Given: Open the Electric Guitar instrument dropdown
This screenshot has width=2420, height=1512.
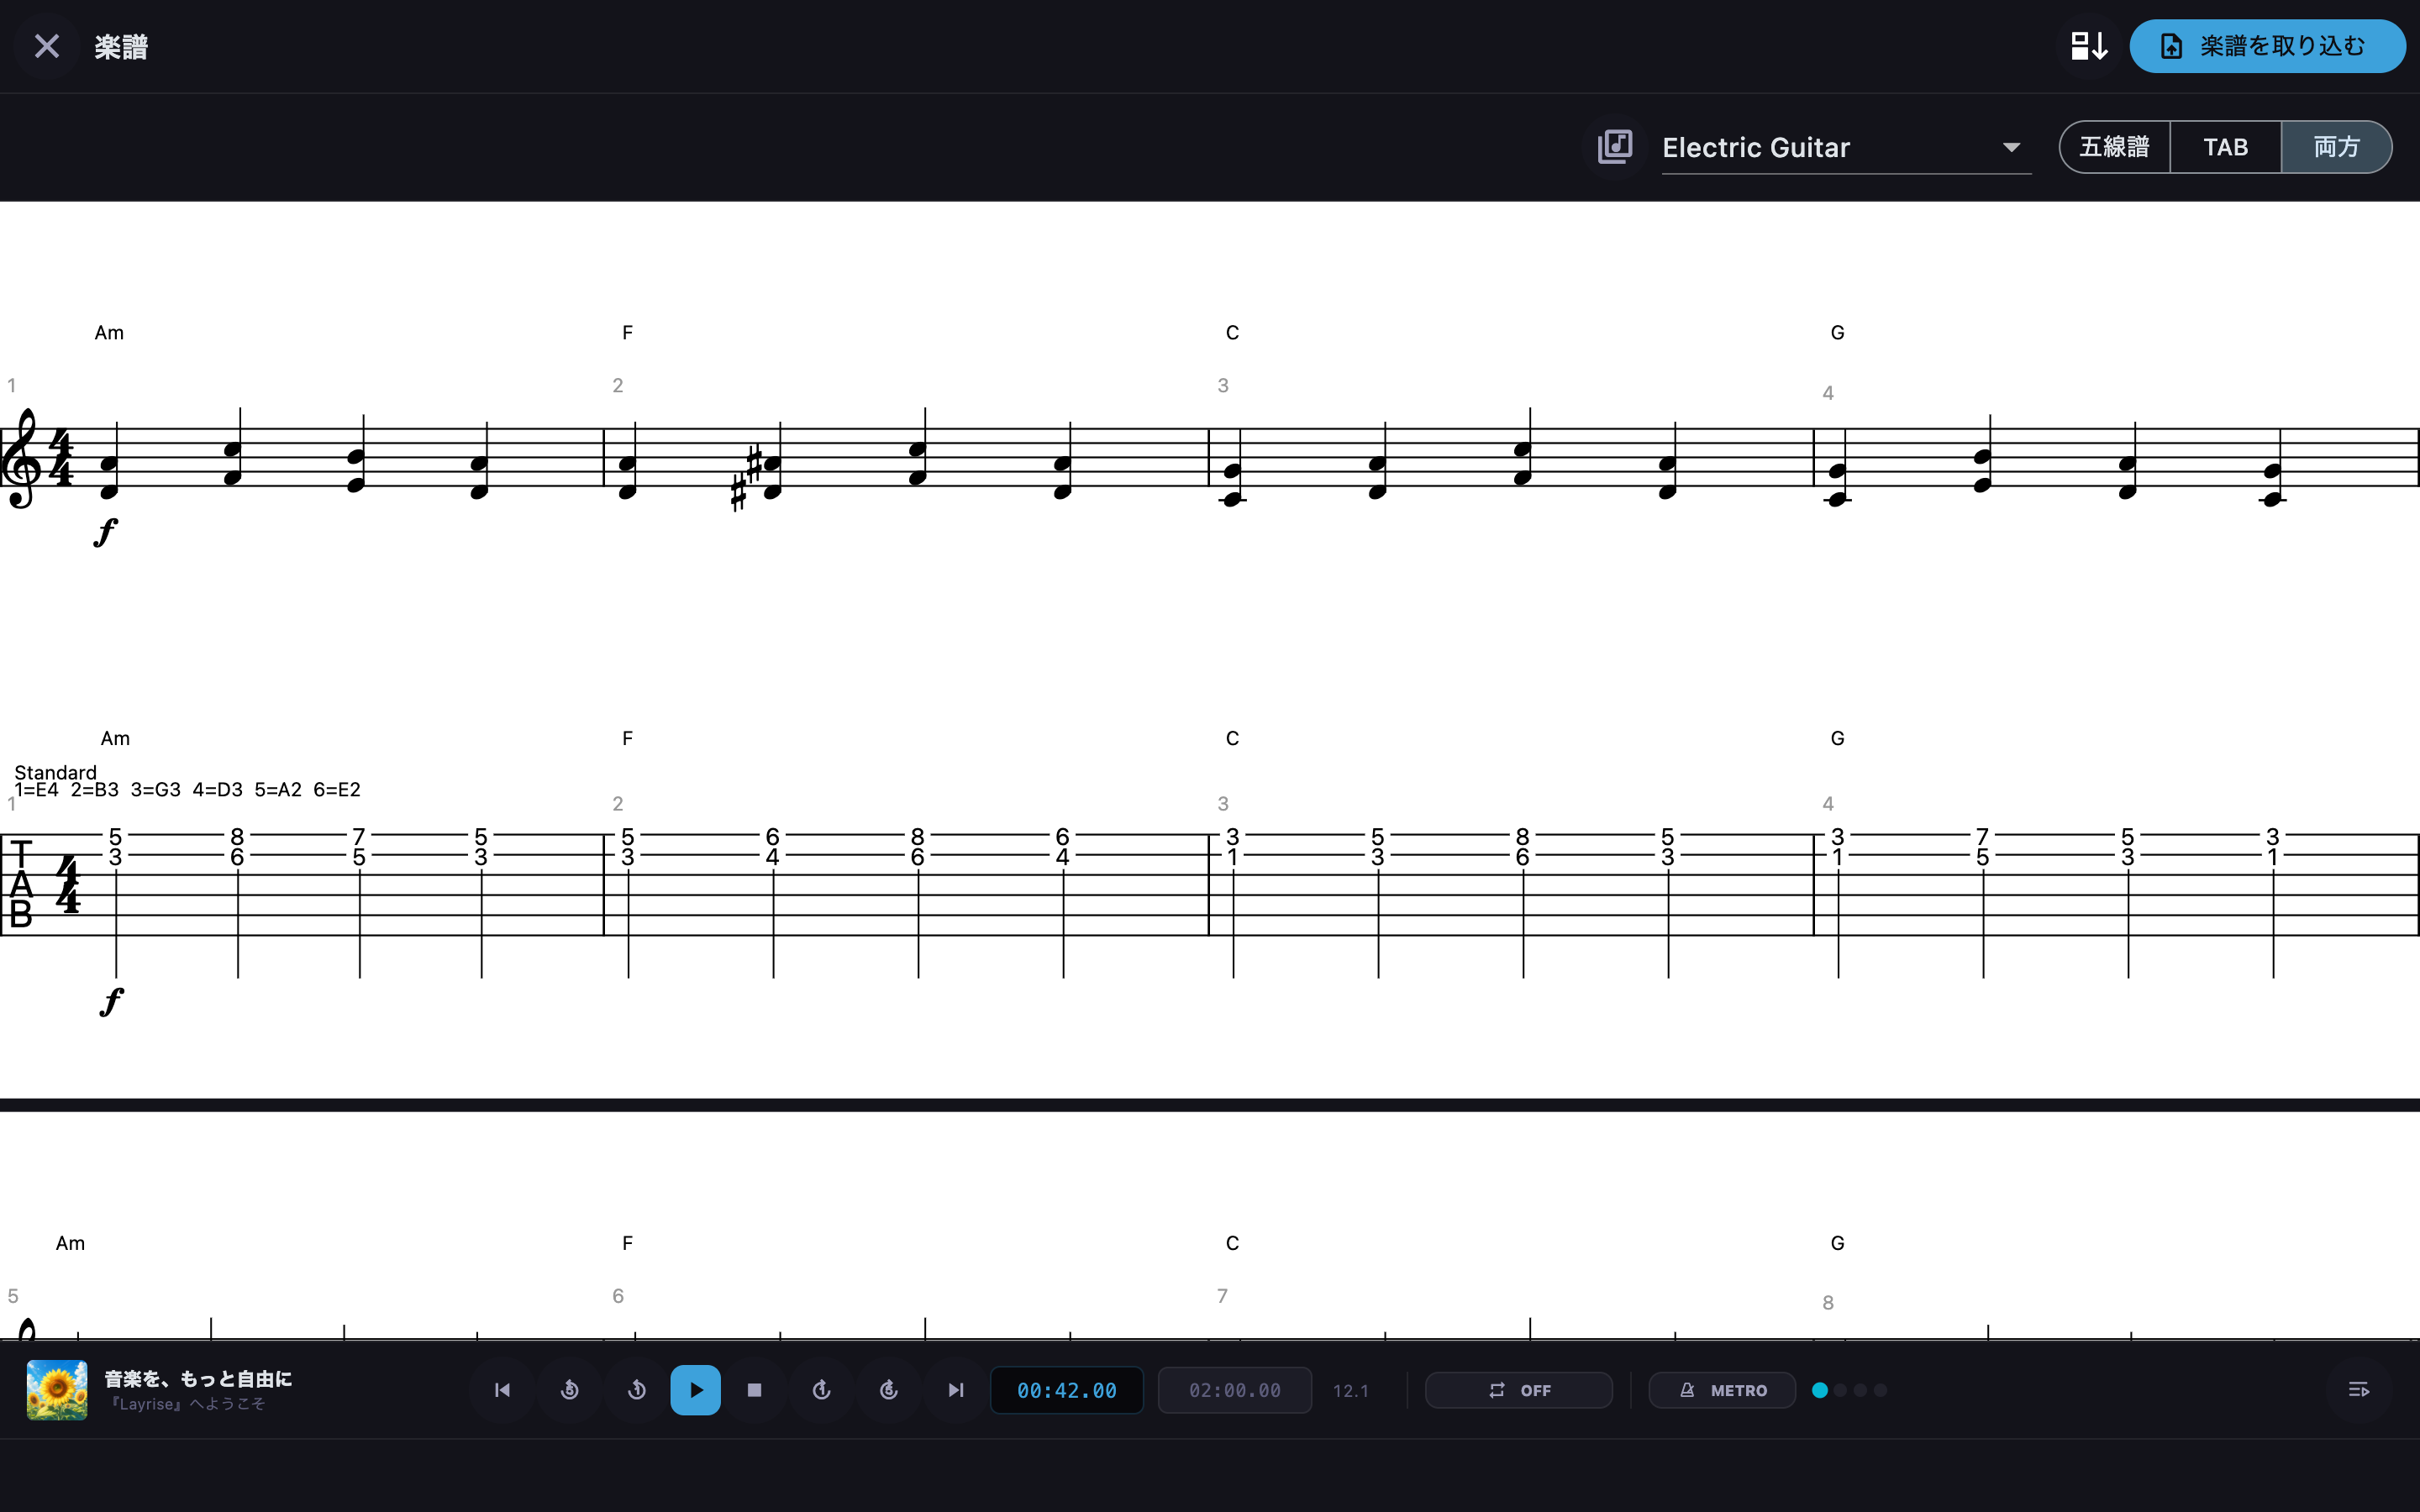Looking at the screenshot, I should pos(1846,147).
